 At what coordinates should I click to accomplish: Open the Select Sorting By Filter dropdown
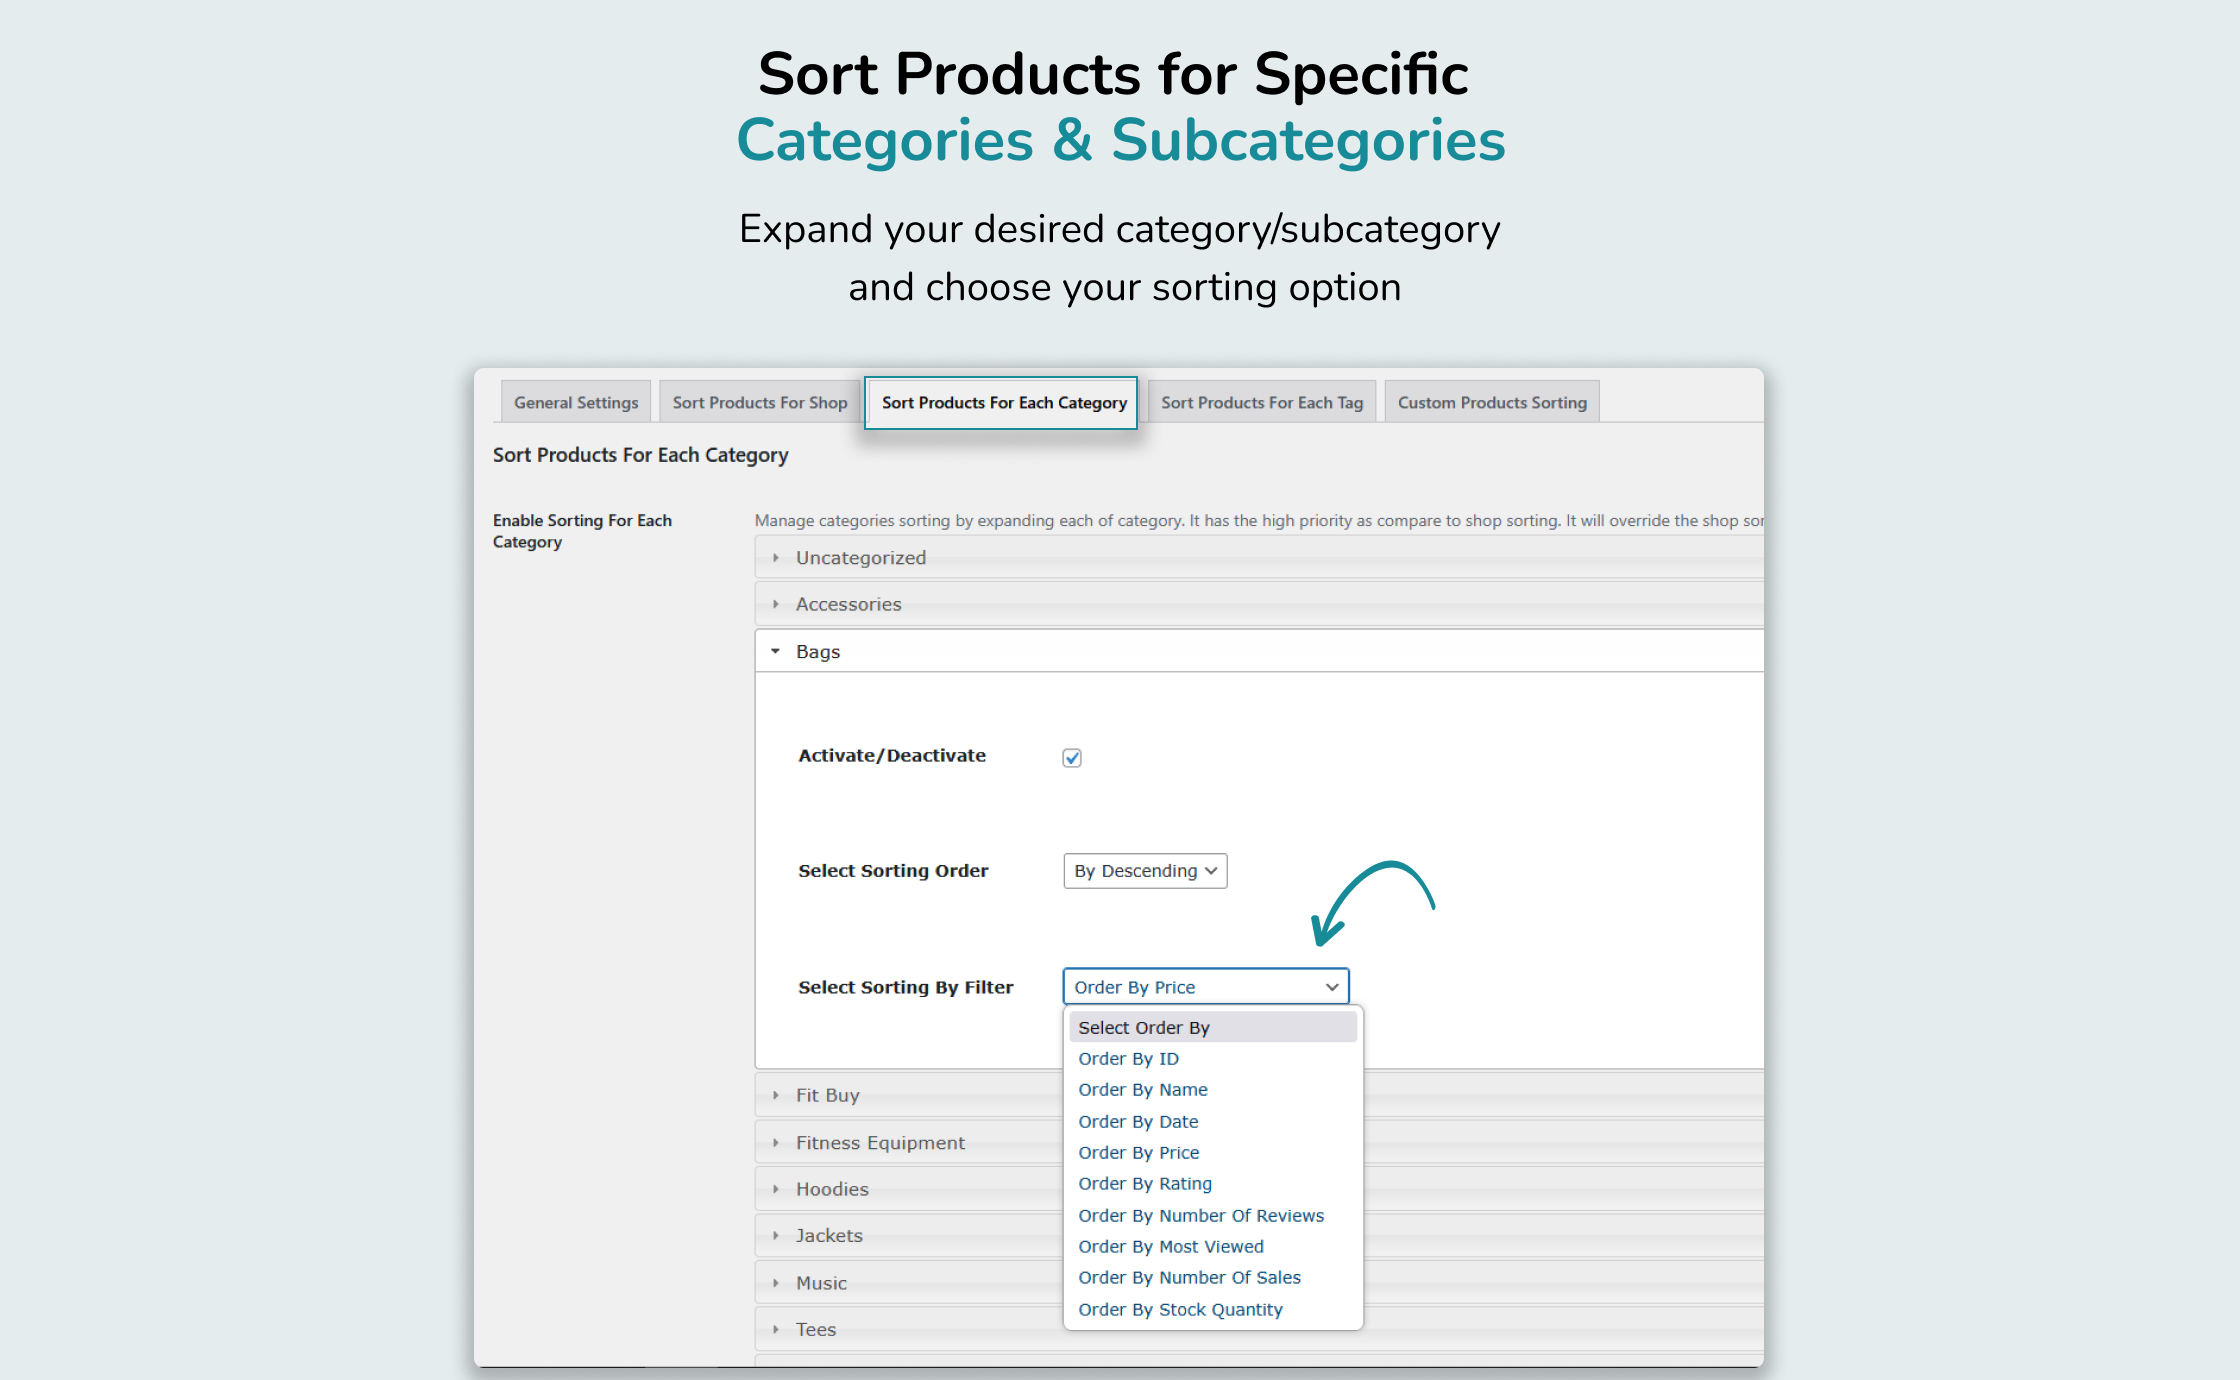(1205, 986)
